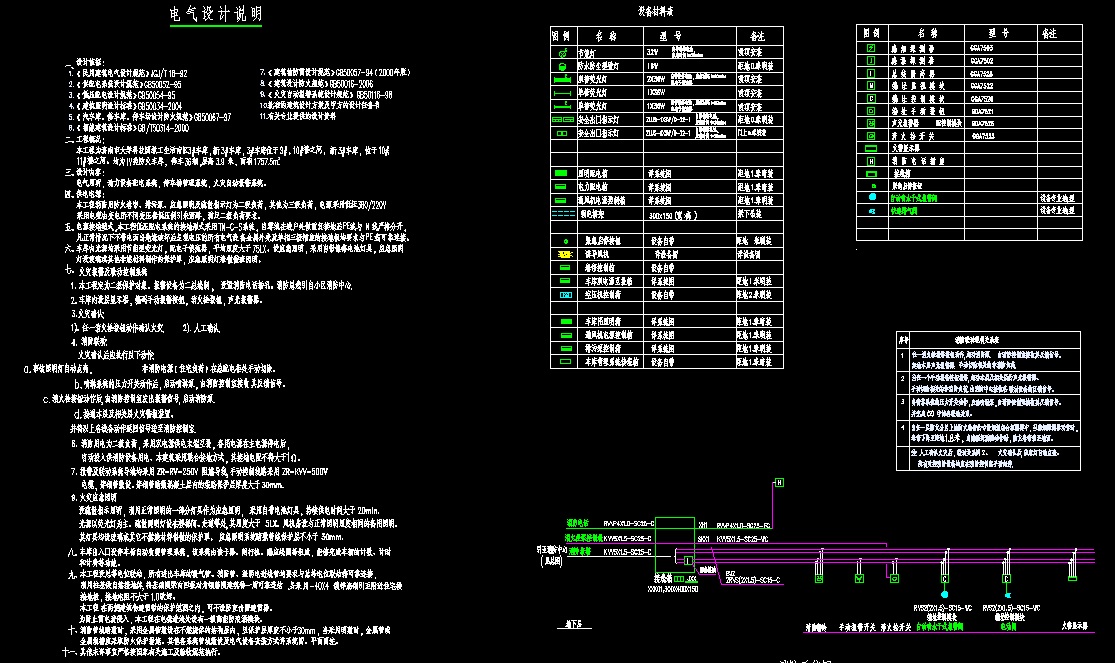The height and width of the screenshot is (663, 1115).
Task: Click the cyan circle symbol in the right legend table
Action: pos(871,198)
